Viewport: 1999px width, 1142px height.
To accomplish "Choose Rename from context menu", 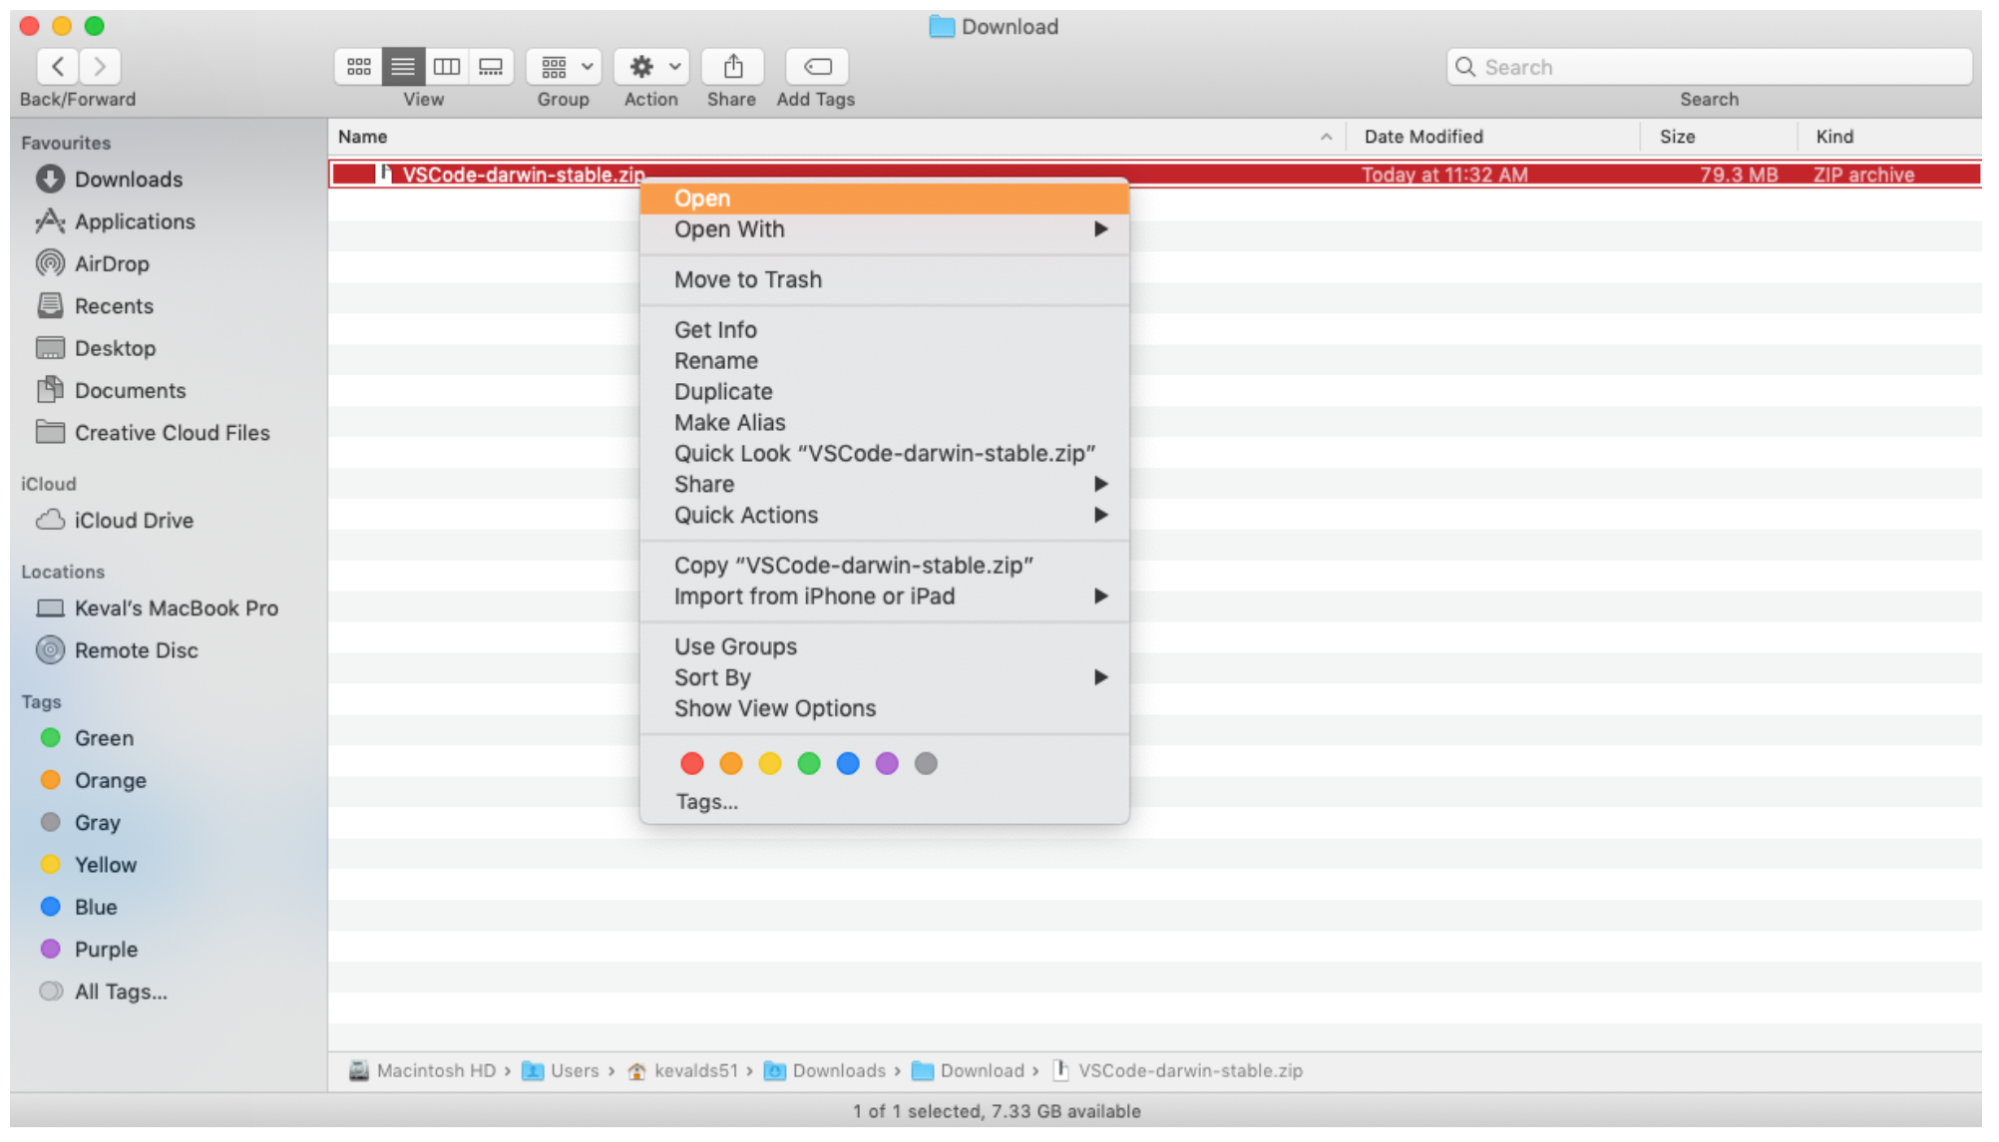I will (884, 361).
